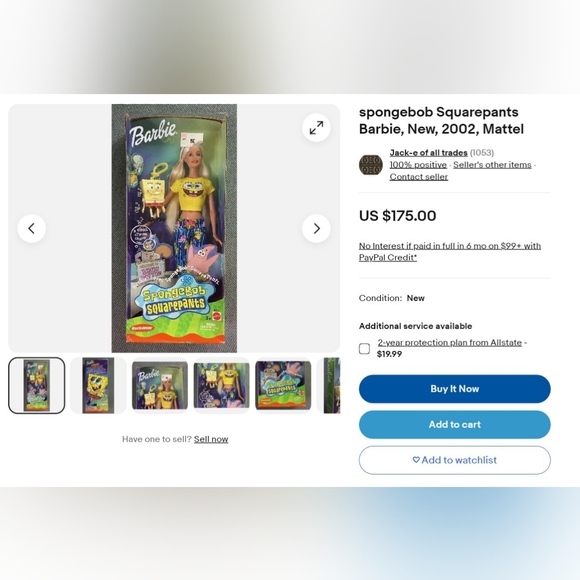This screenshot has width=580, height=580.
Task: Add the Barbie to cart
Action: tap(455, 424)
